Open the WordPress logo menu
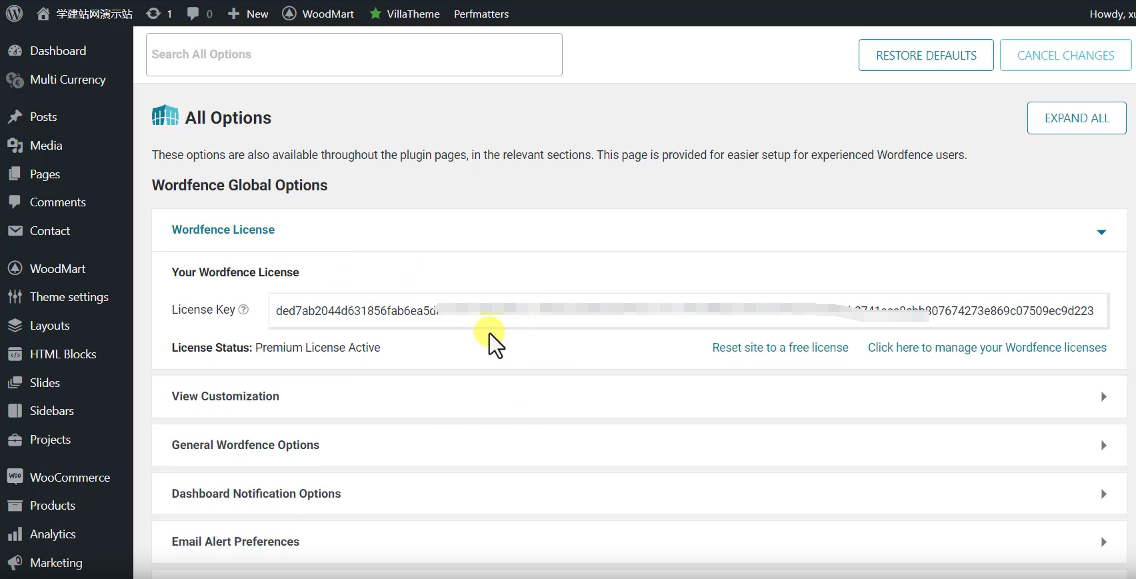This screenshot has height=579, width=1136. tap(14, 13)
